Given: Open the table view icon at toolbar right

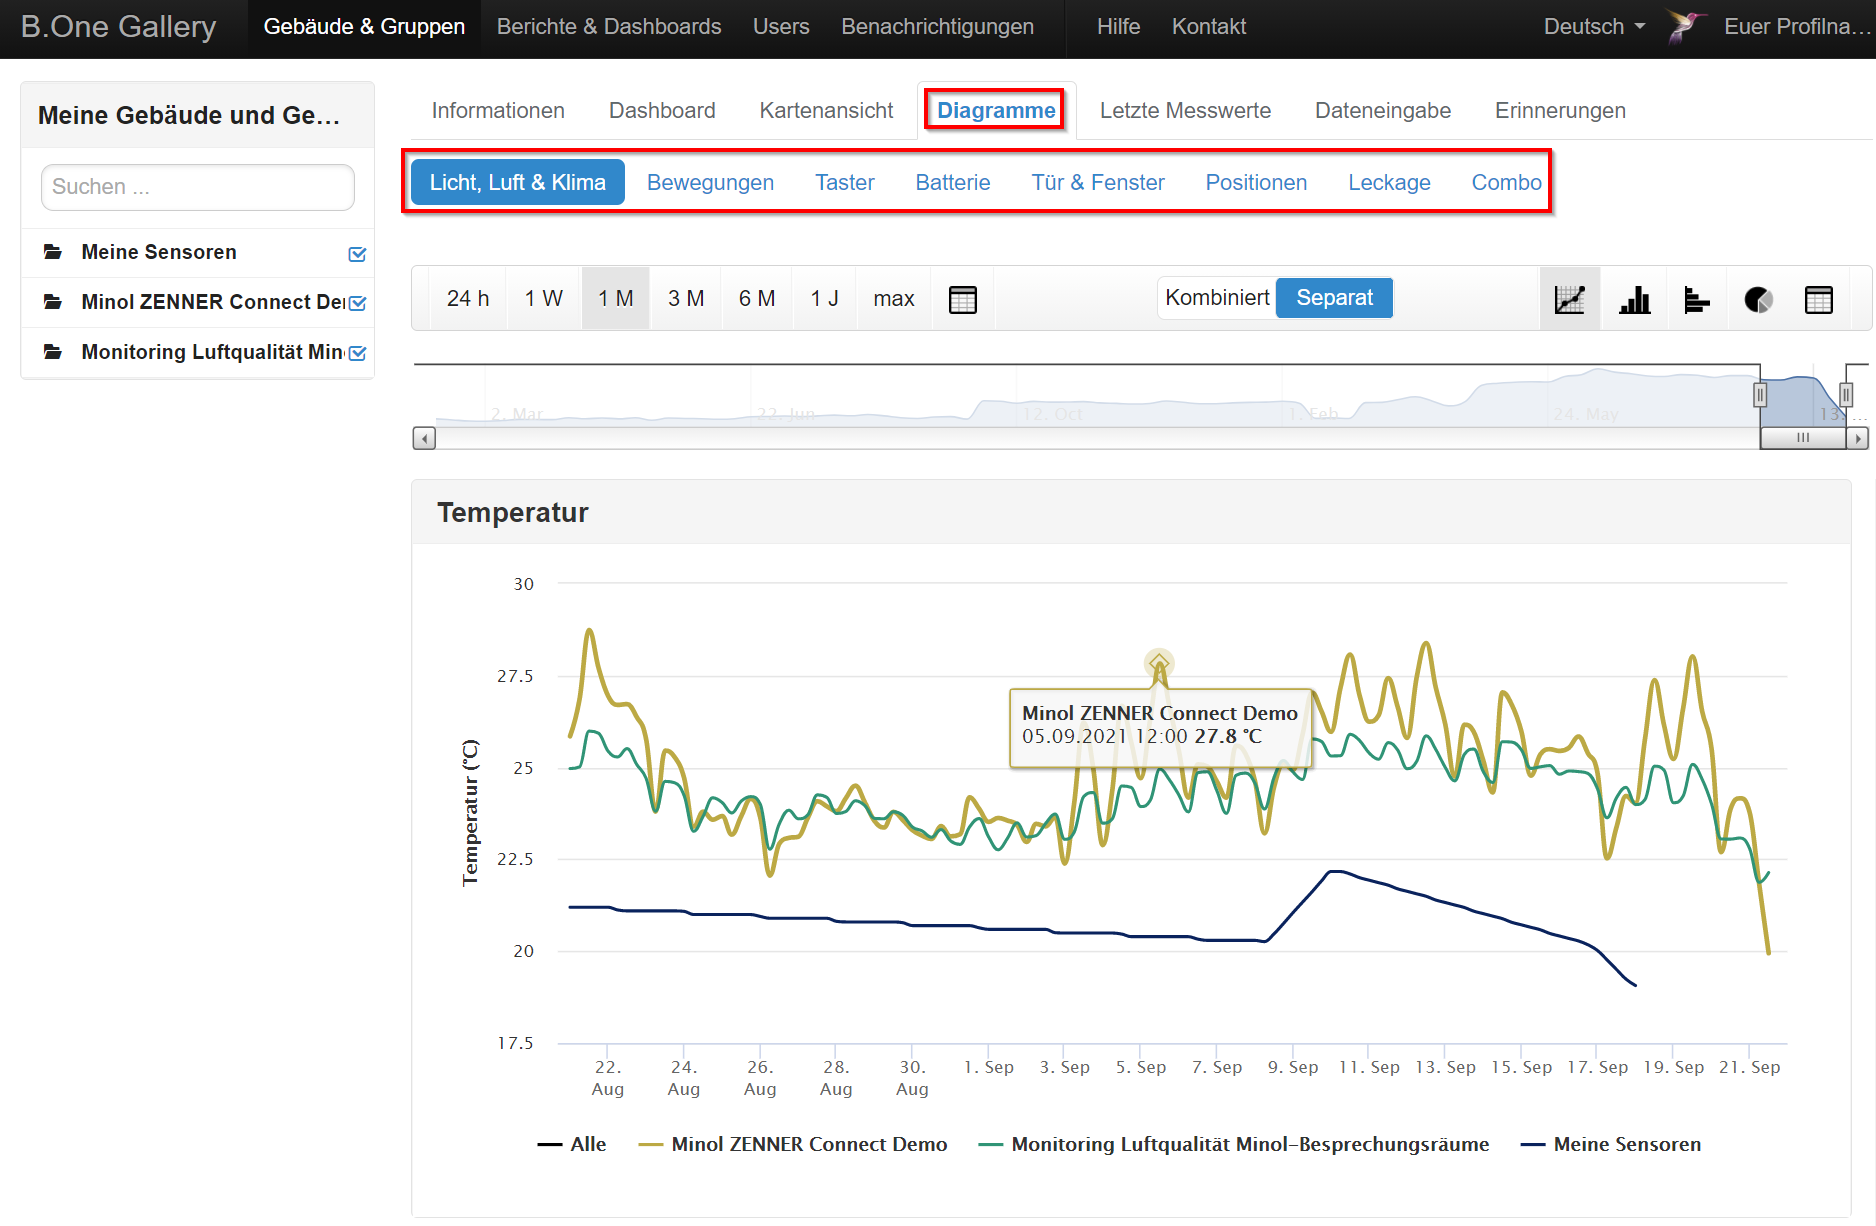Looking at the screenshot, I should click(1819, 299).
